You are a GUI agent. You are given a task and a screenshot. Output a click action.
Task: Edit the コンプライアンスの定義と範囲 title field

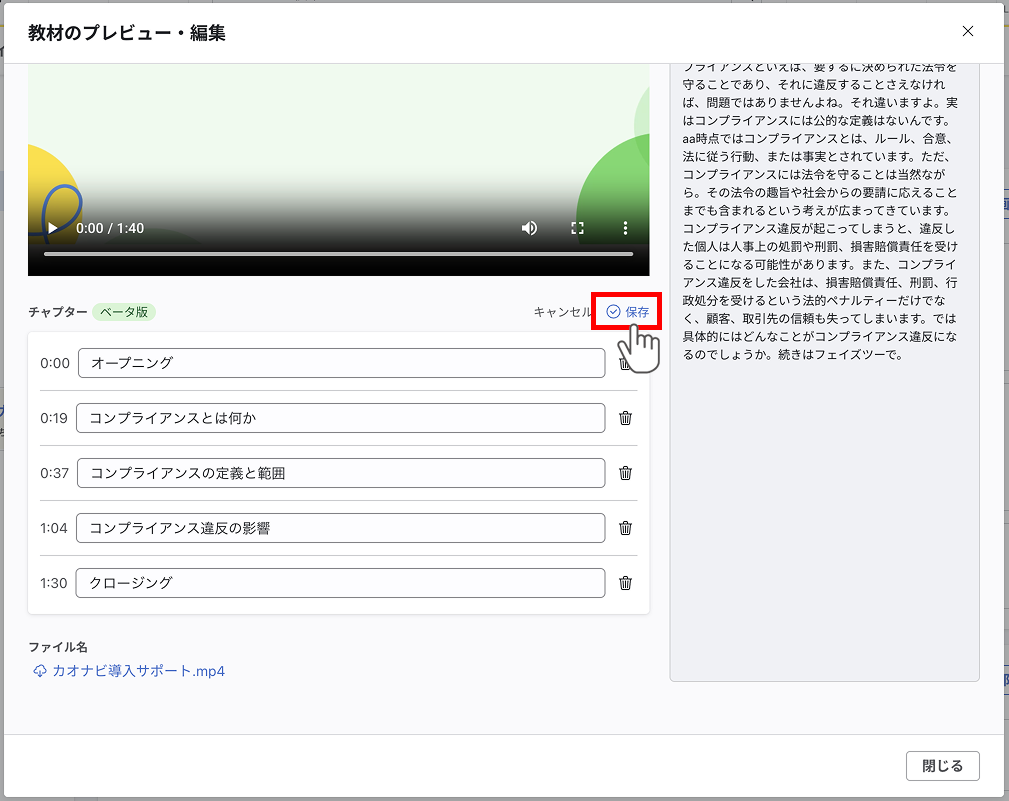coord(340,473)
